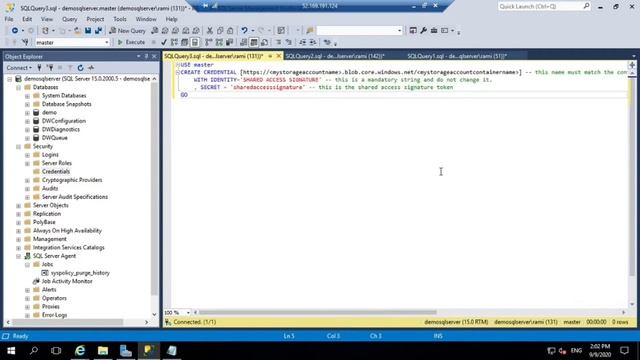Image resolution: width=640 pixels, height=360 pixels.
Task: Click the Copy icon in toolbar
Action: click(220, 31)
